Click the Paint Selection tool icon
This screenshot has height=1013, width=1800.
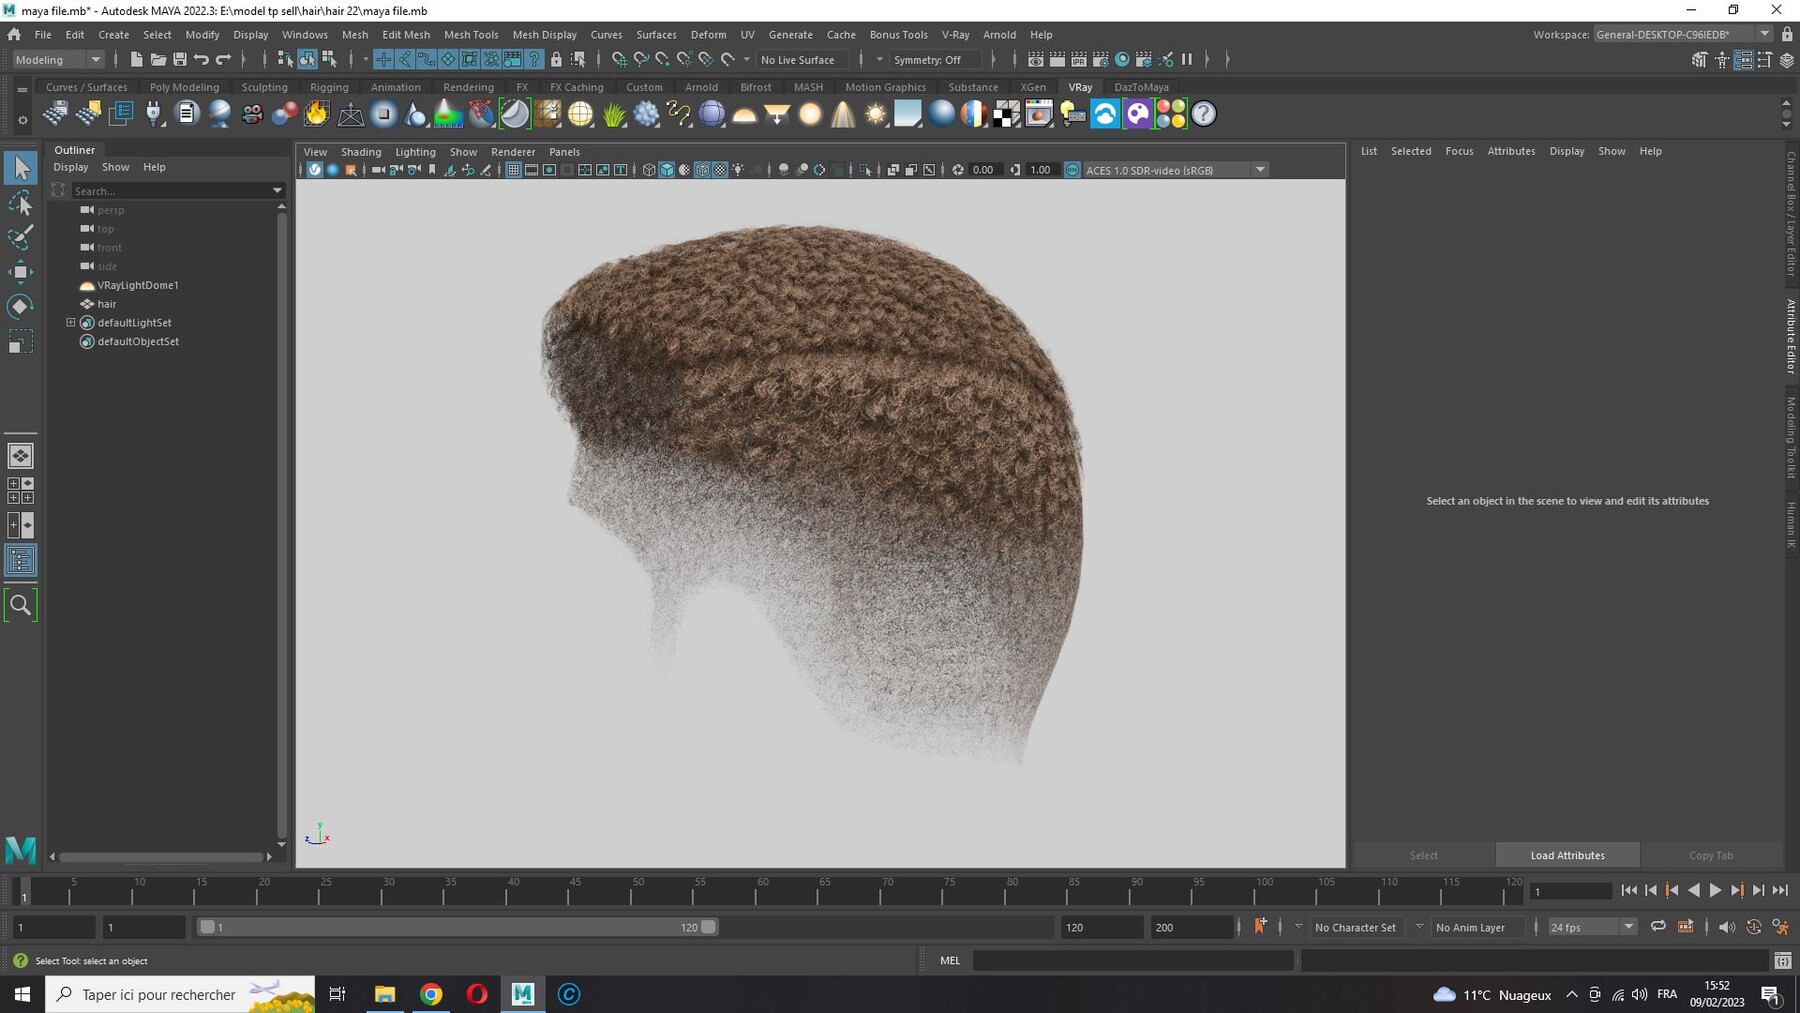point(20,237)
